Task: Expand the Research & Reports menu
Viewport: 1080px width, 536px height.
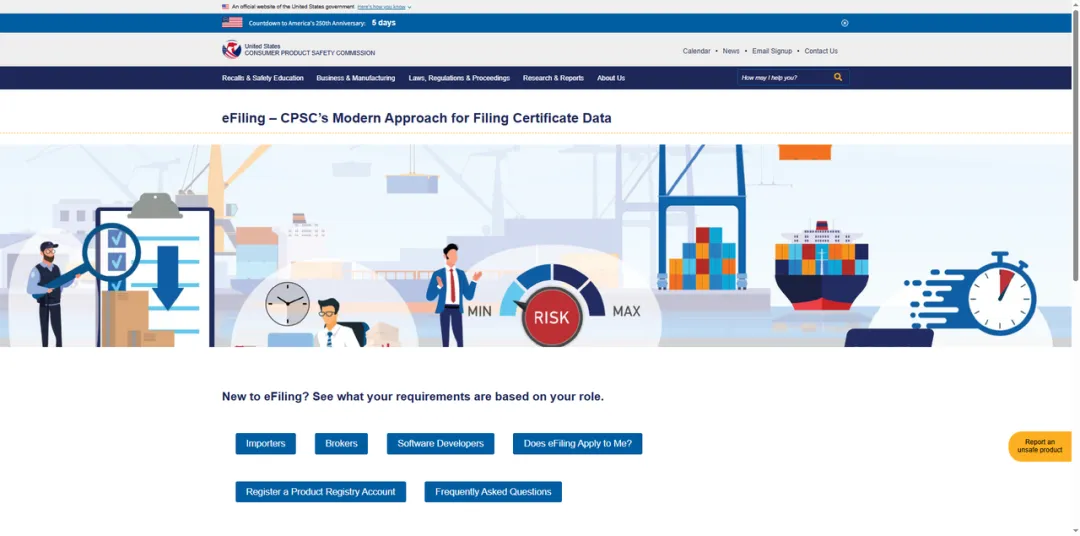Action: click(553, 78)
